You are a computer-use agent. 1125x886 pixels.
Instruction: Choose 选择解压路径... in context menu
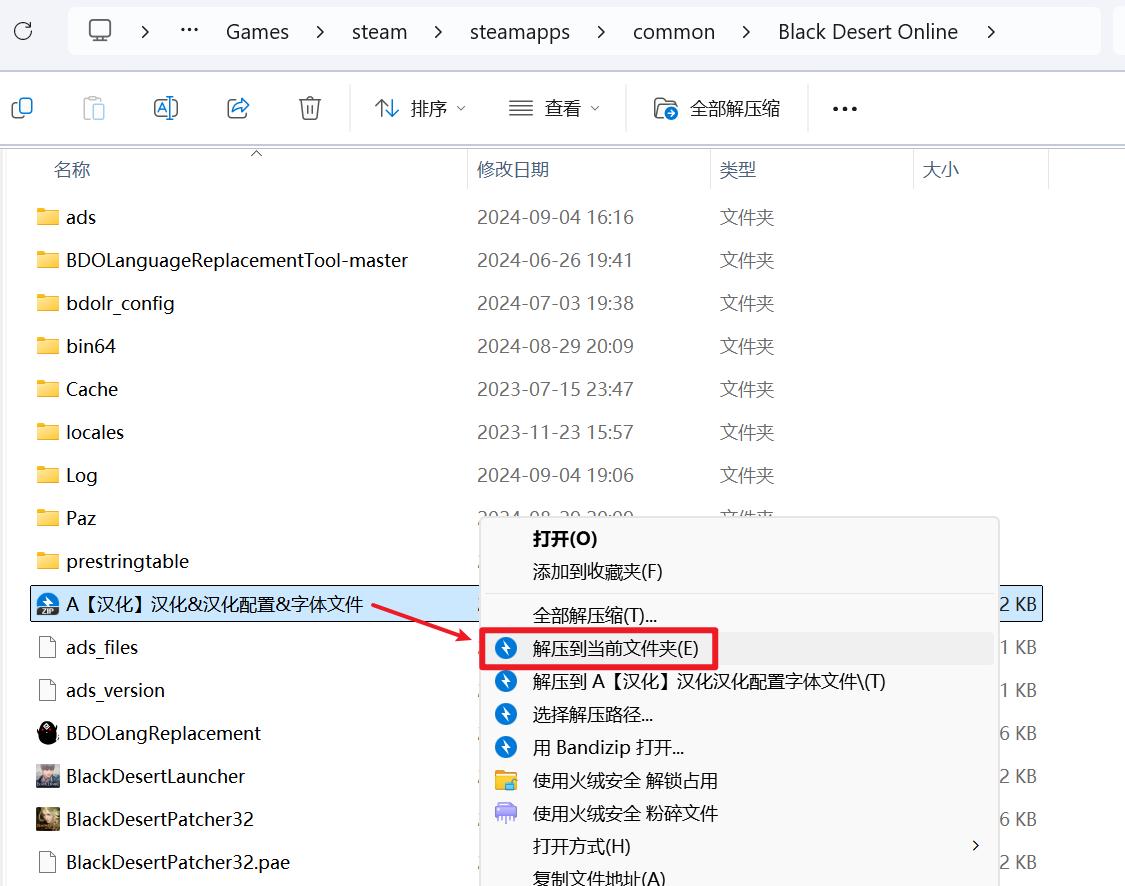pos(739,715)
